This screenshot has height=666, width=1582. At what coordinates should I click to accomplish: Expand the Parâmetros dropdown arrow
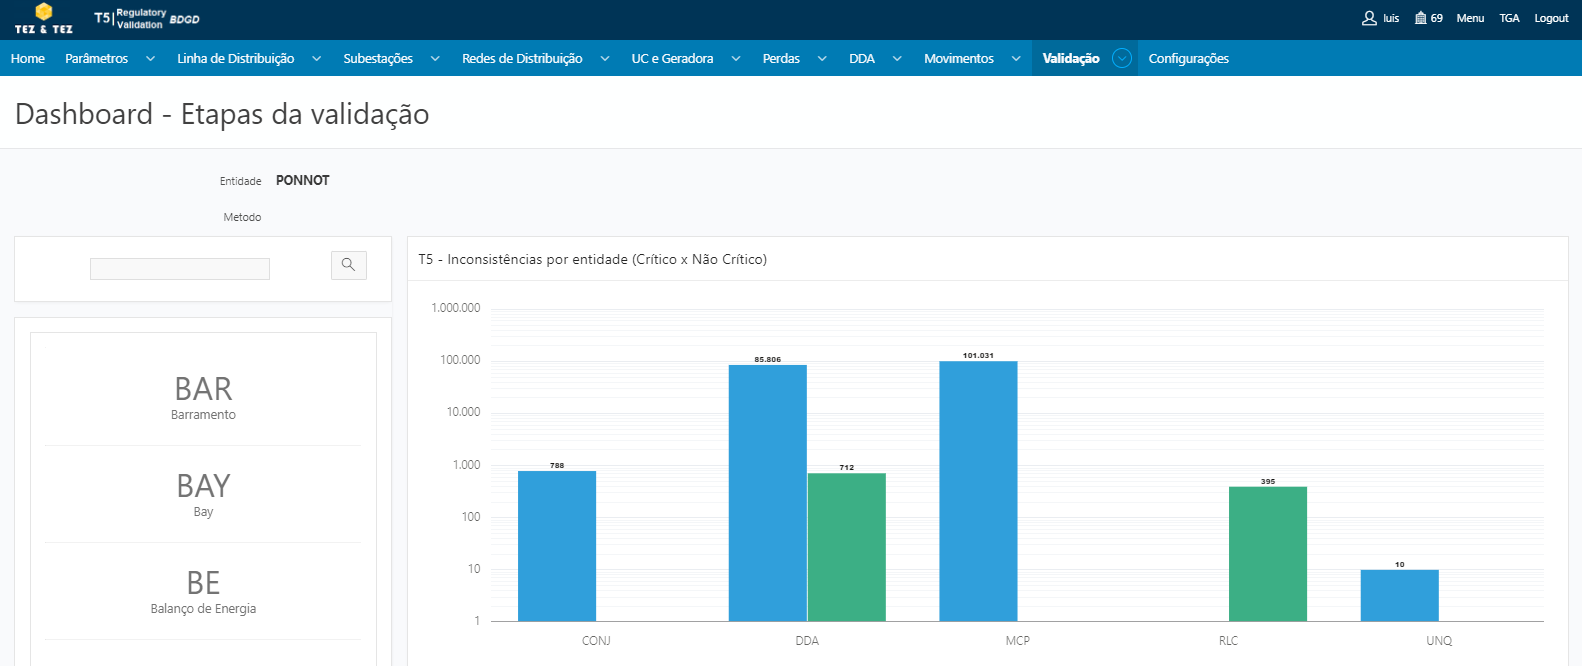click(151, 59)
